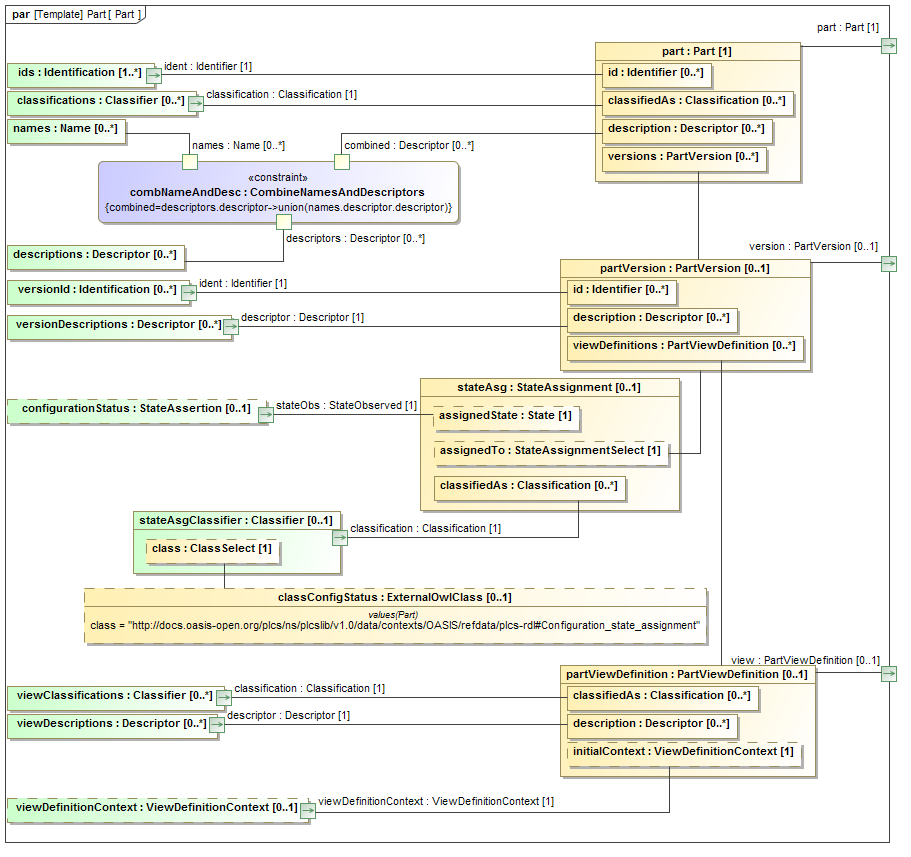Click the port on configurationStatus : StateAssertion block
The height and width of the screenshot is (857, 911).
tap(266, 414)
